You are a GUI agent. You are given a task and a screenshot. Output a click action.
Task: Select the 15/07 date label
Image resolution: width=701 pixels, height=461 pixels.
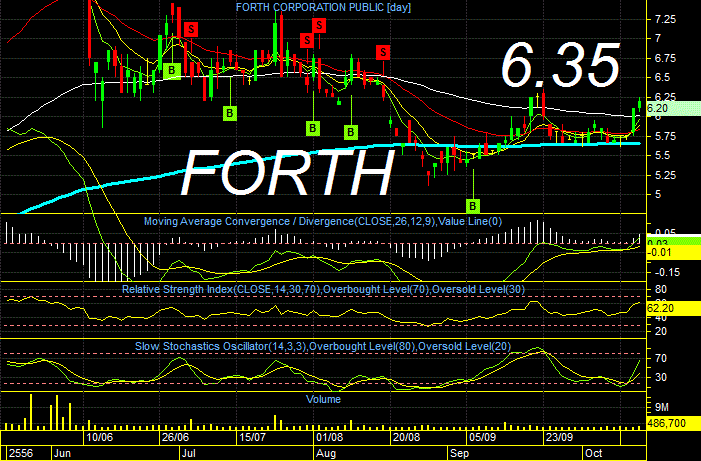(x=253, y=437)
